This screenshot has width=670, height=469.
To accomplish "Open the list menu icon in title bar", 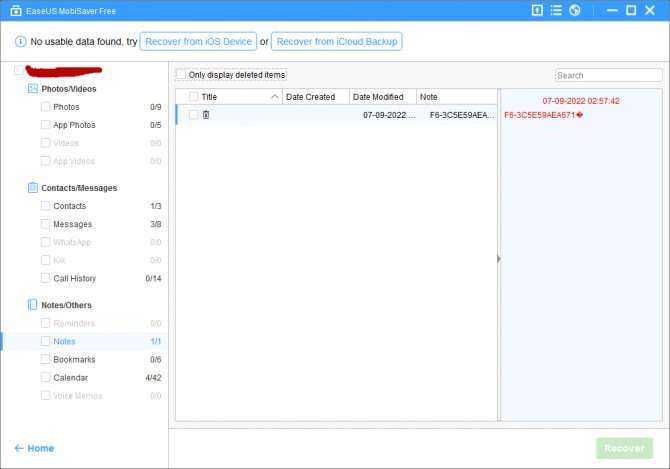I will [556, 10].
